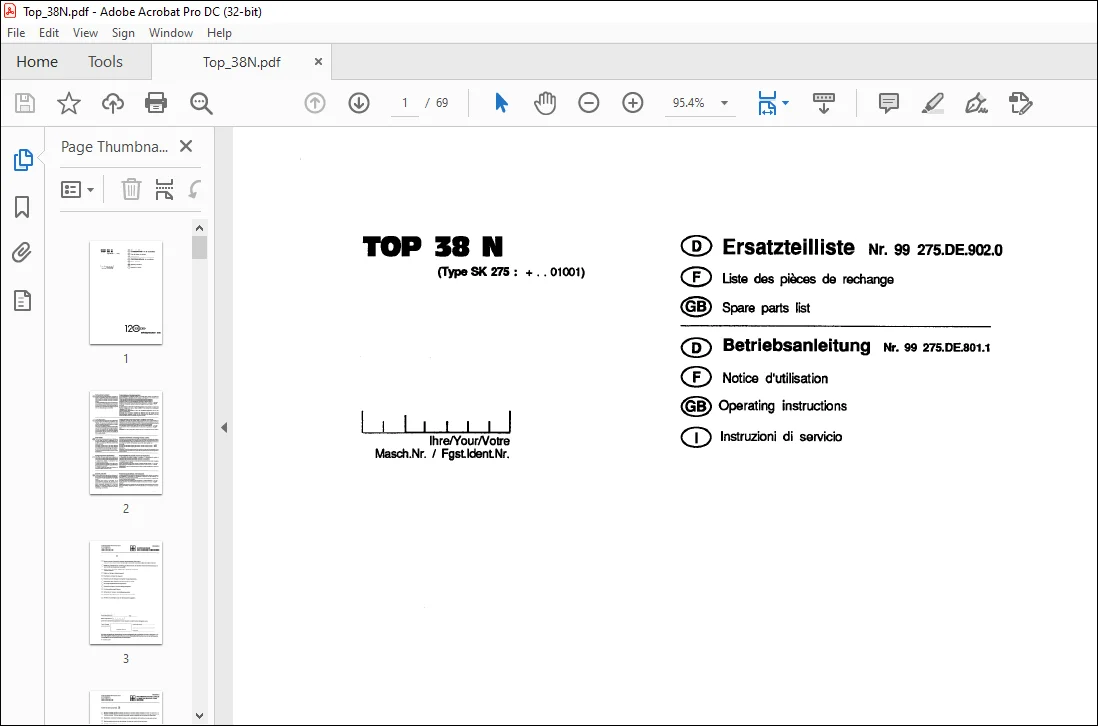Click the Add comment sticky note icon
This screenshot has height=726, width=1098.
889,103
